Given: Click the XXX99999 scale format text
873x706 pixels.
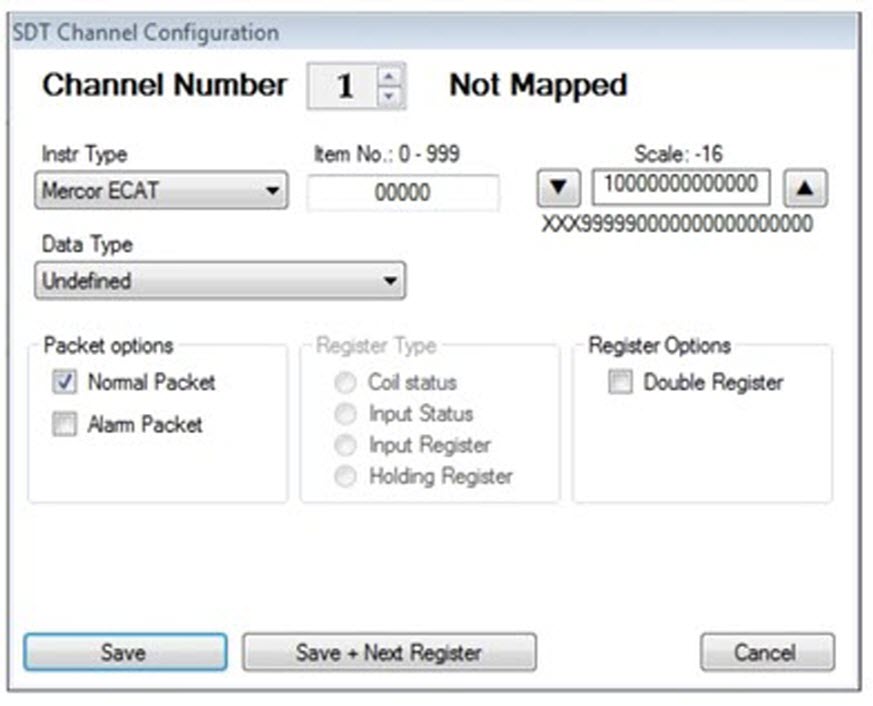Looking at the screenshot, I should point(678,224).
